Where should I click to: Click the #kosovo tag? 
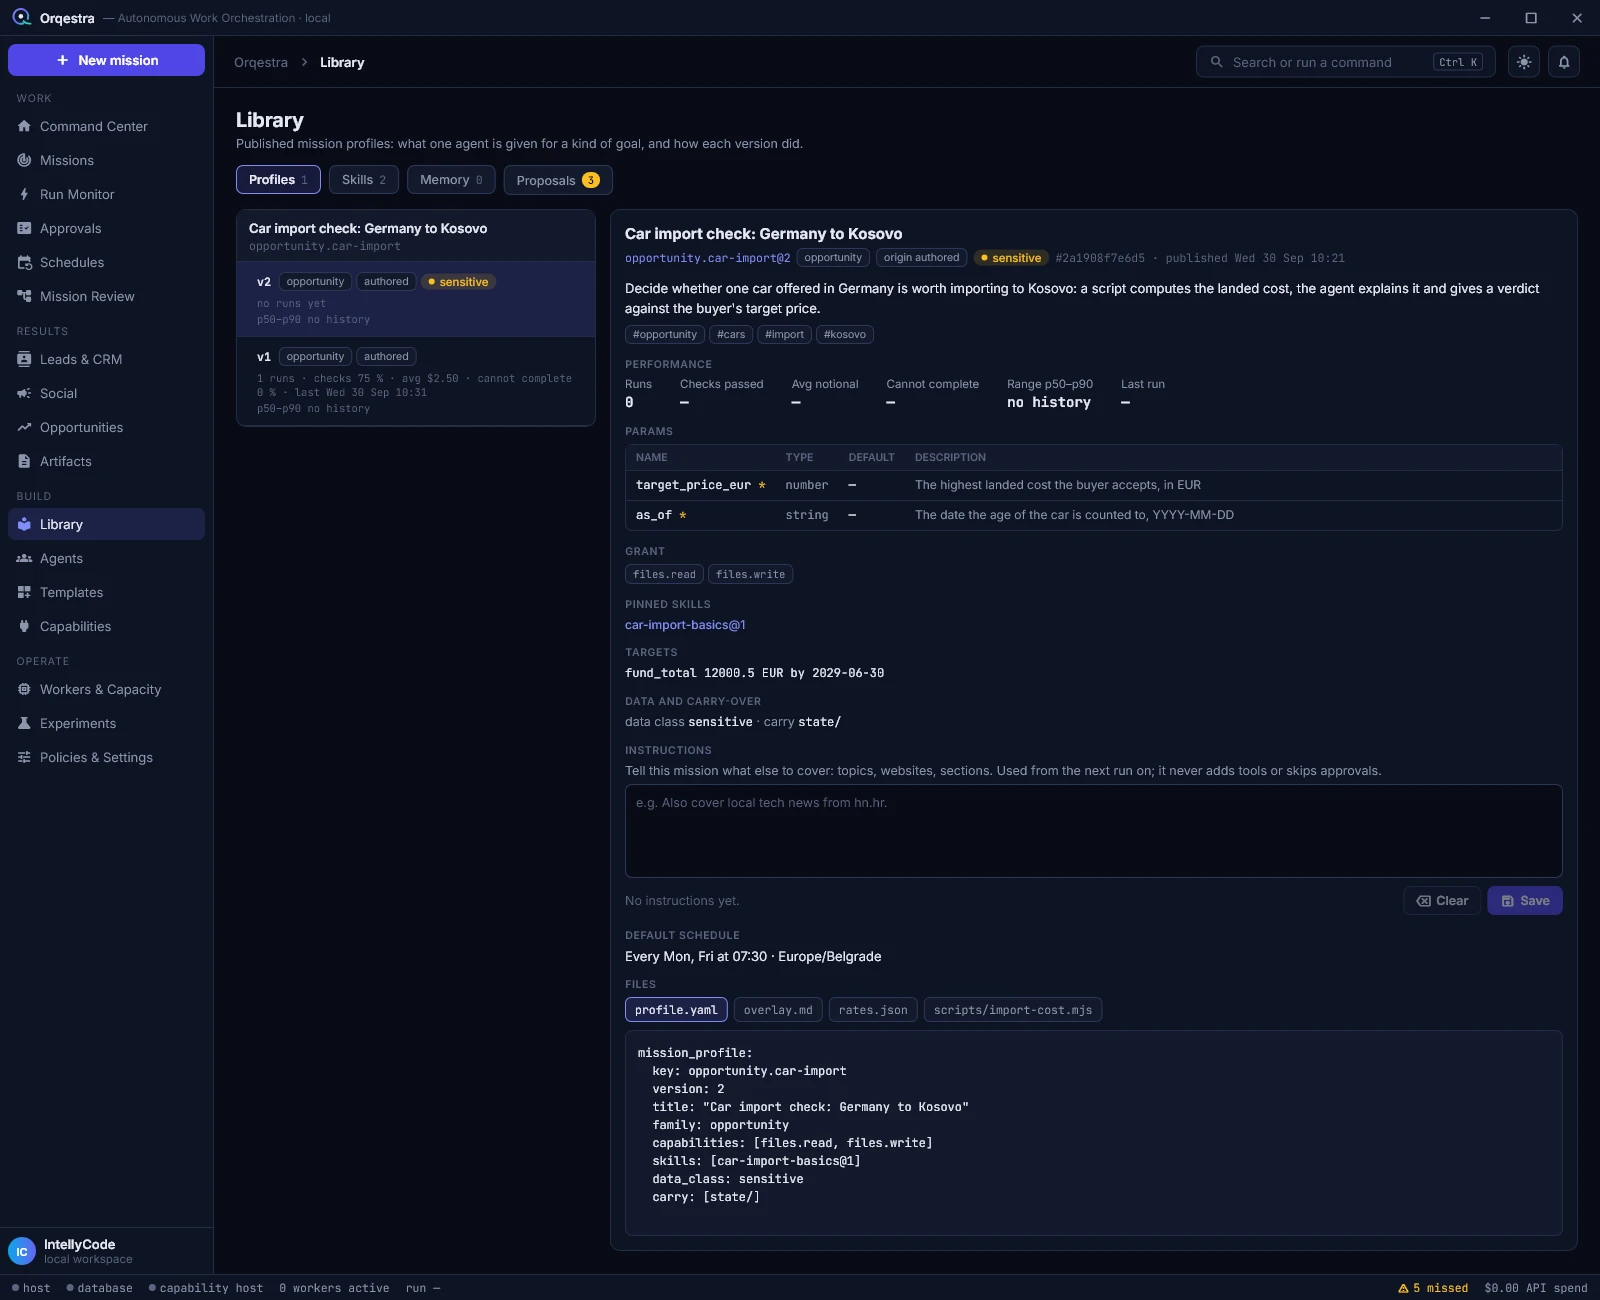[x=845, y=335]
